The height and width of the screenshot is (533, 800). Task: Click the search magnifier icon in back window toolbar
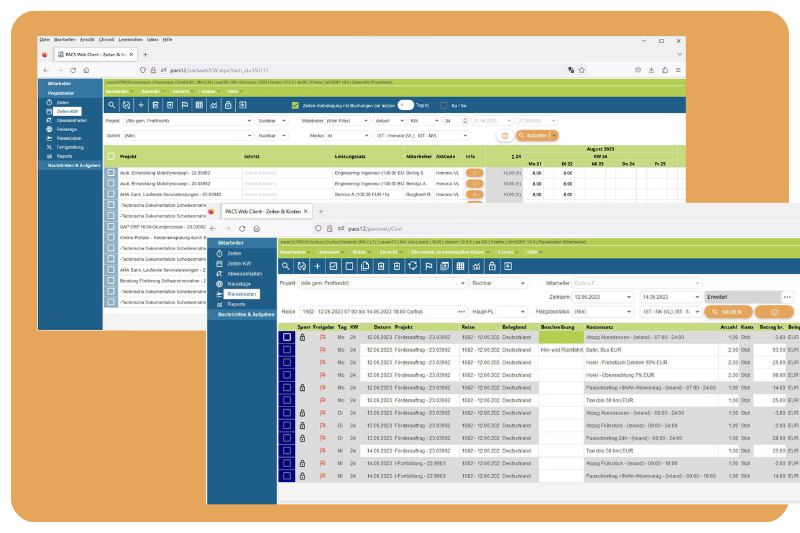click(x=111, y=105)
